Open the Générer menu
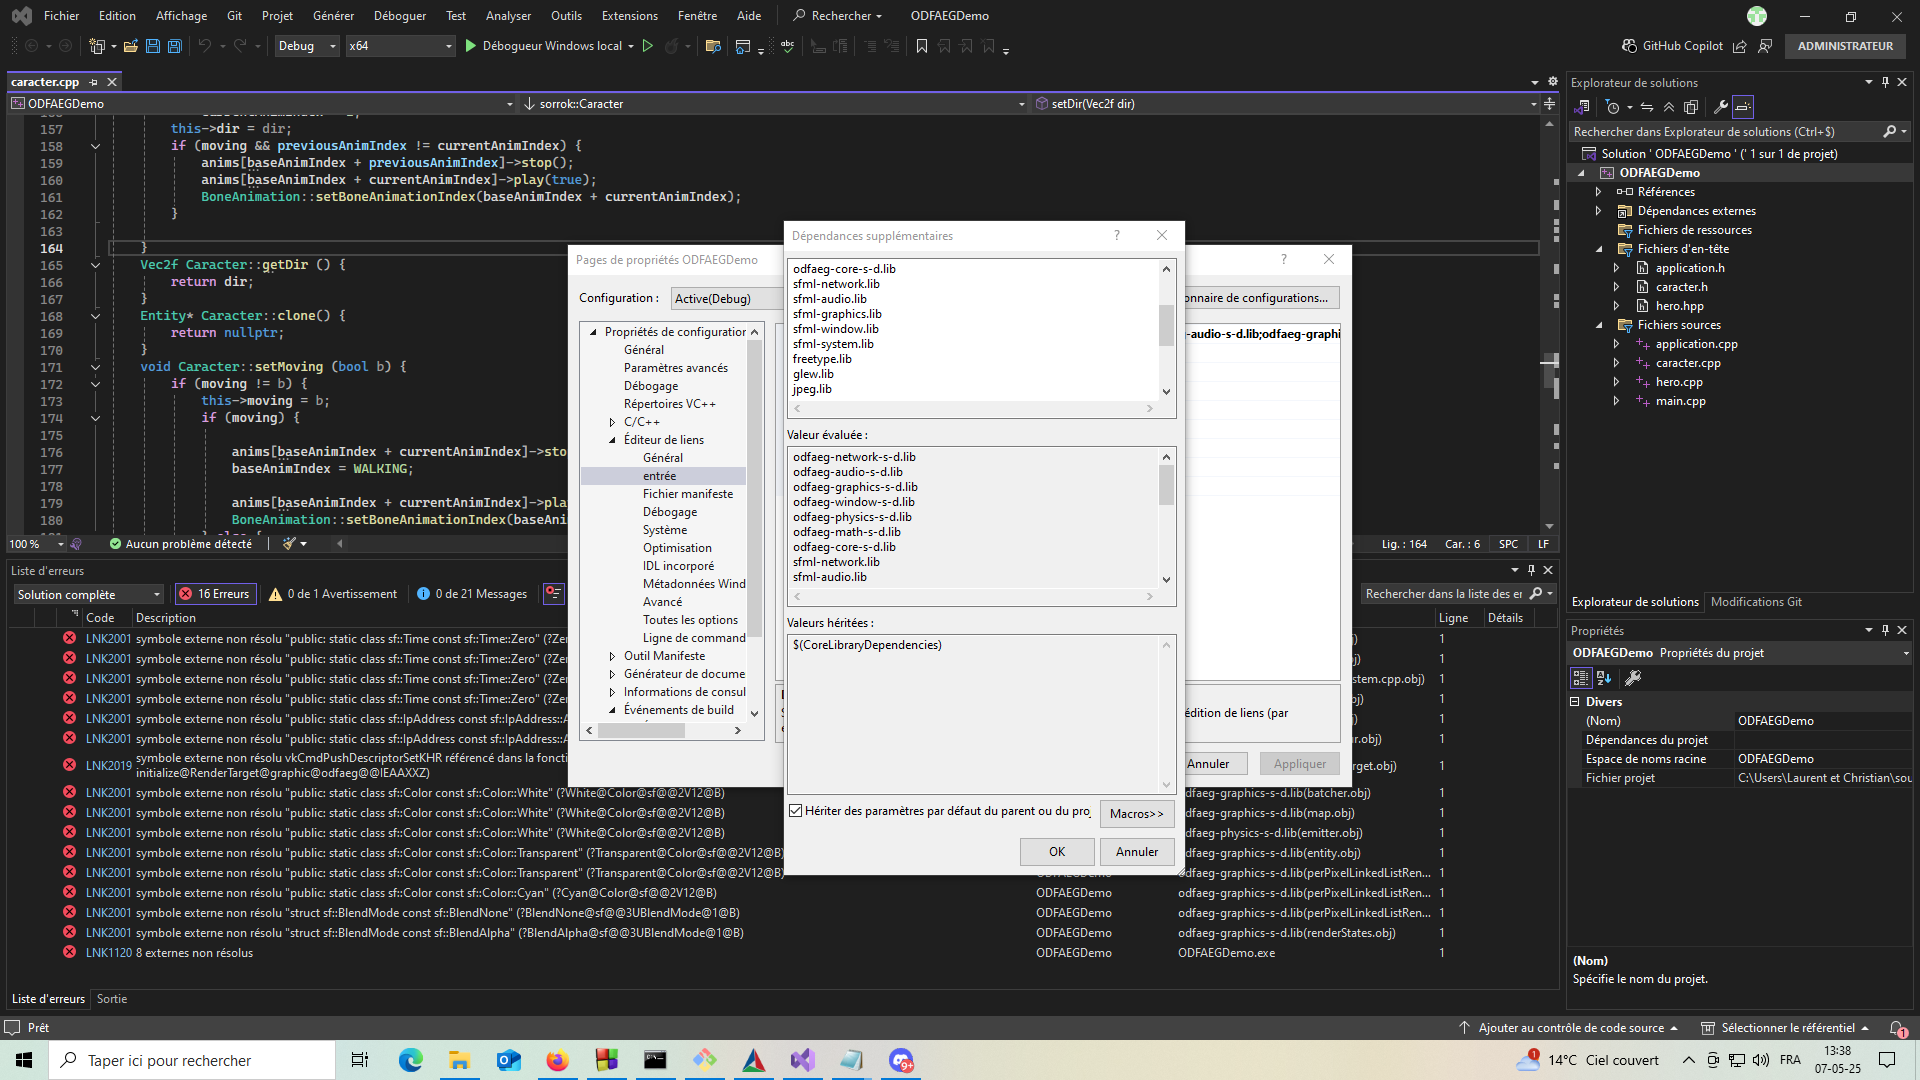1920x1080 pixels. pyautogui.click(x=333, y=15)
